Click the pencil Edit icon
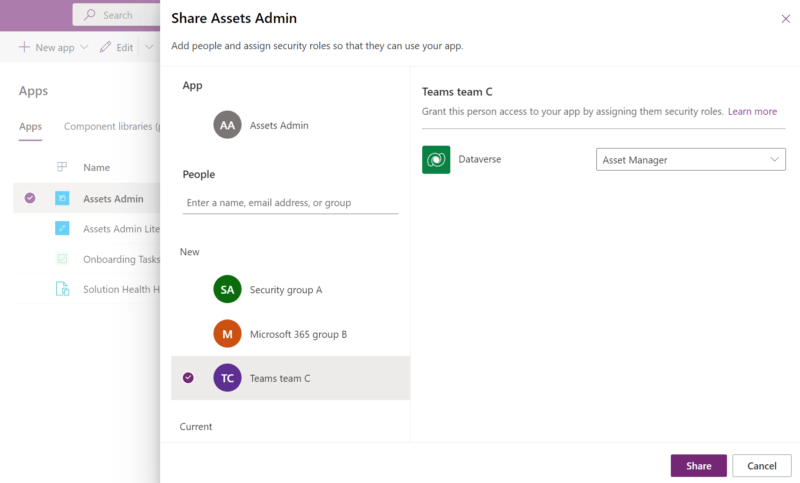Screen dimensions: 800x483 point(105,47)
